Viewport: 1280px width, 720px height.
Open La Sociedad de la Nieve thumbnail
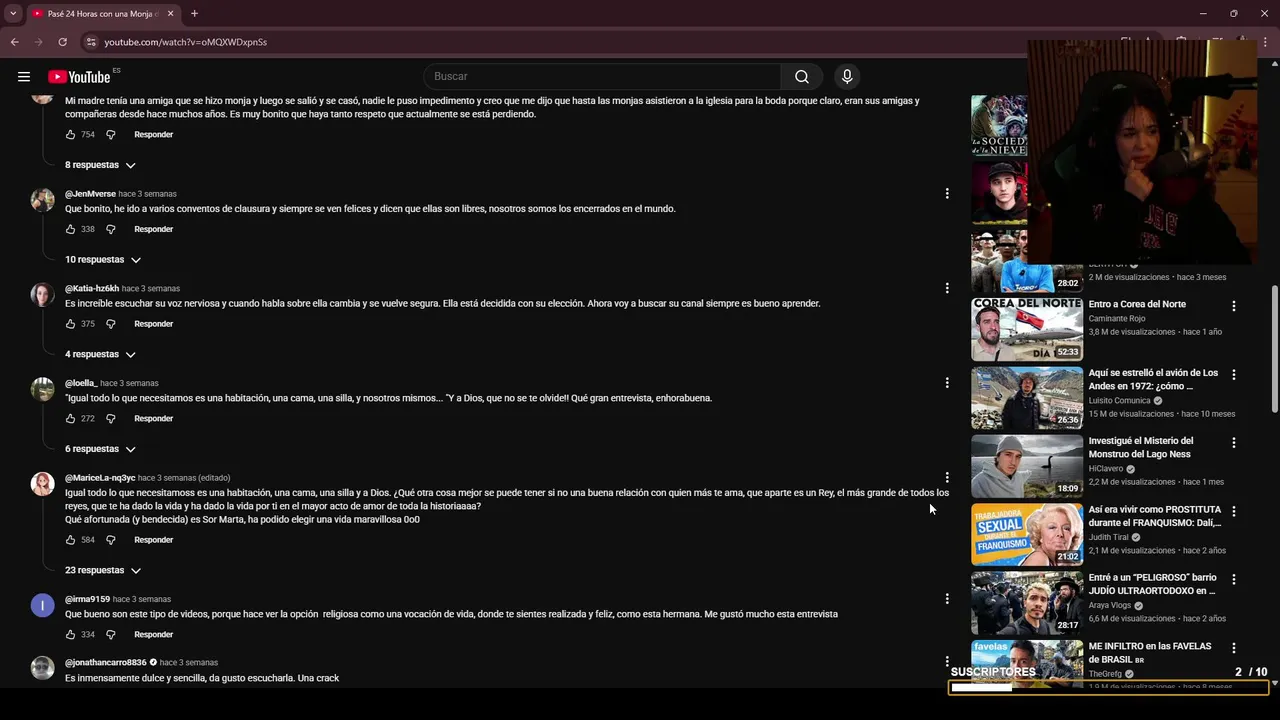coord(999,125)
